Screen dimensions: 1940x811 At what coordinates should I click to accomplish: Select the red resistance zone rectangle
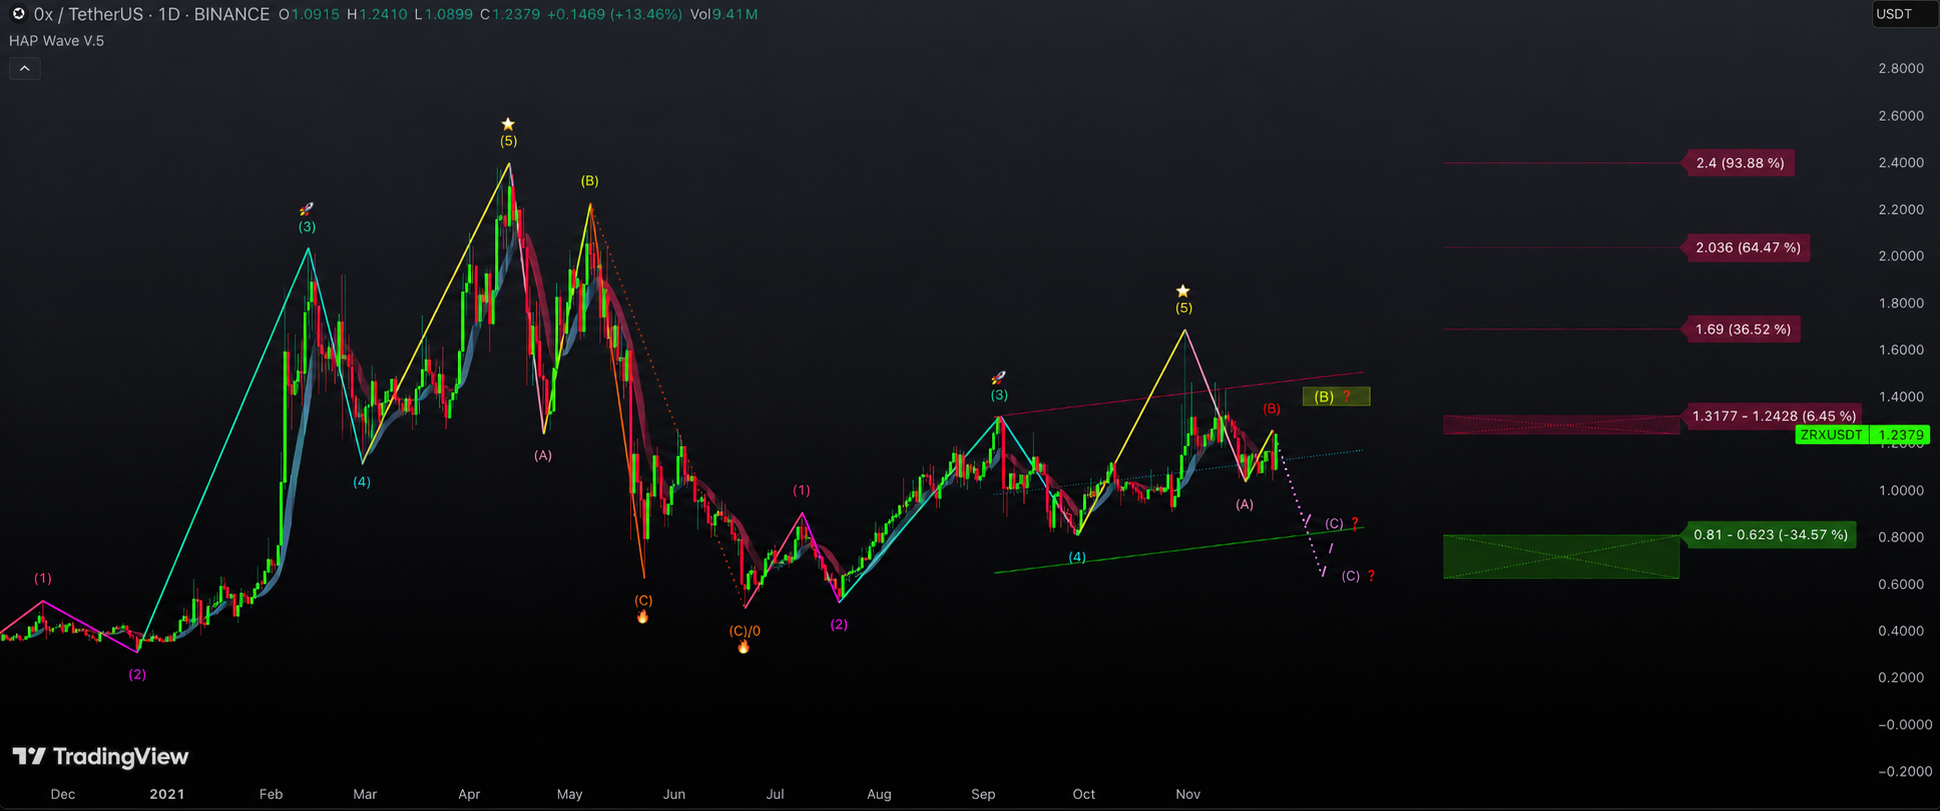click(1561, 425)
